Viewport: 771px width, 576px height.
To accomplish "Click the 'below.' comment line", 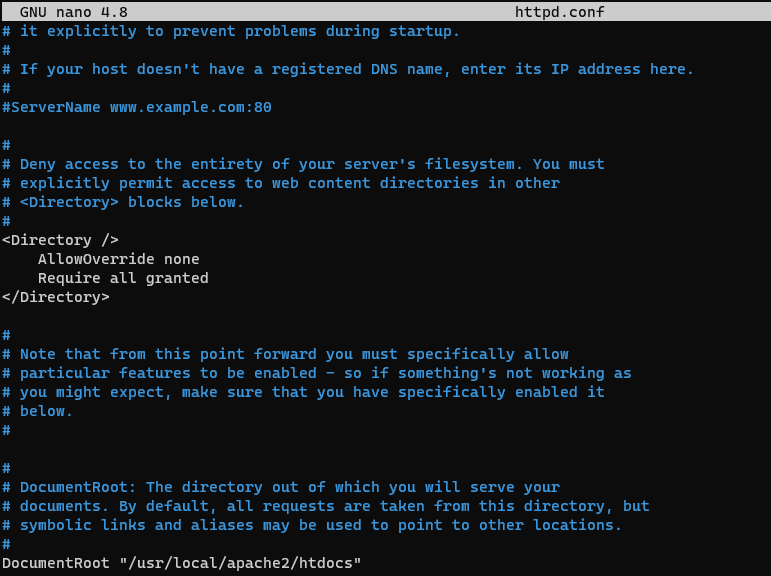I will point(37,411).
